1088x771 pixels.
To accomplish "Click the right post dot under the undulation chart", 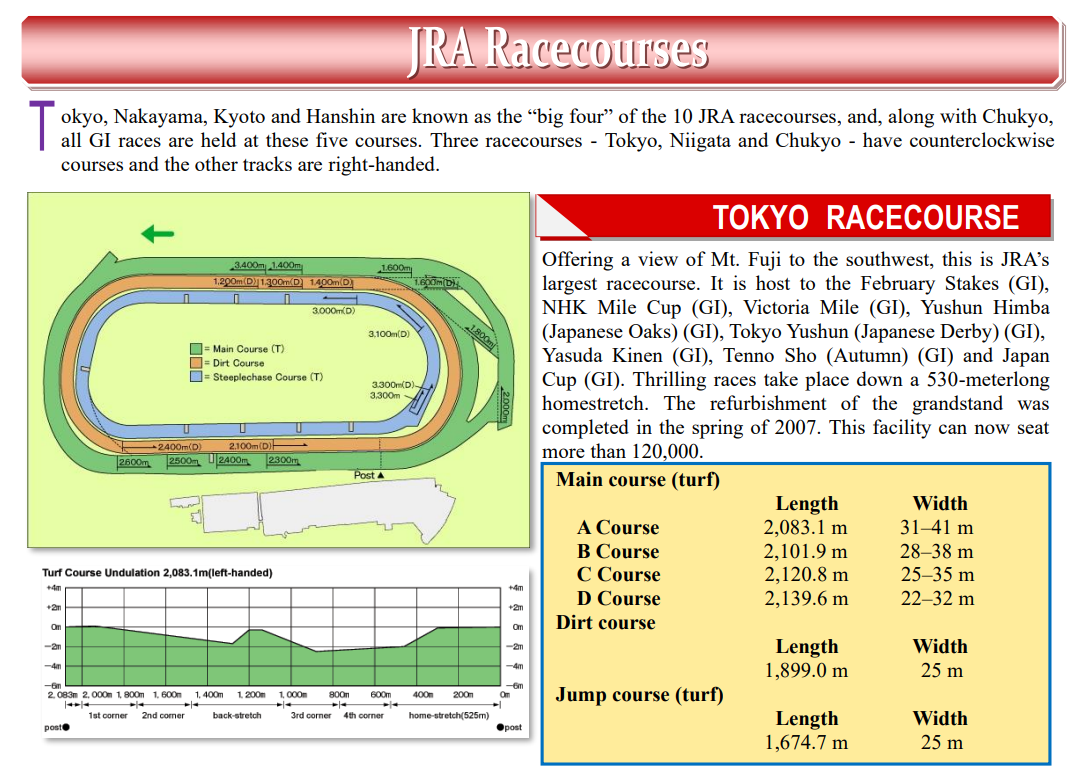I will [x=500, y=727].
